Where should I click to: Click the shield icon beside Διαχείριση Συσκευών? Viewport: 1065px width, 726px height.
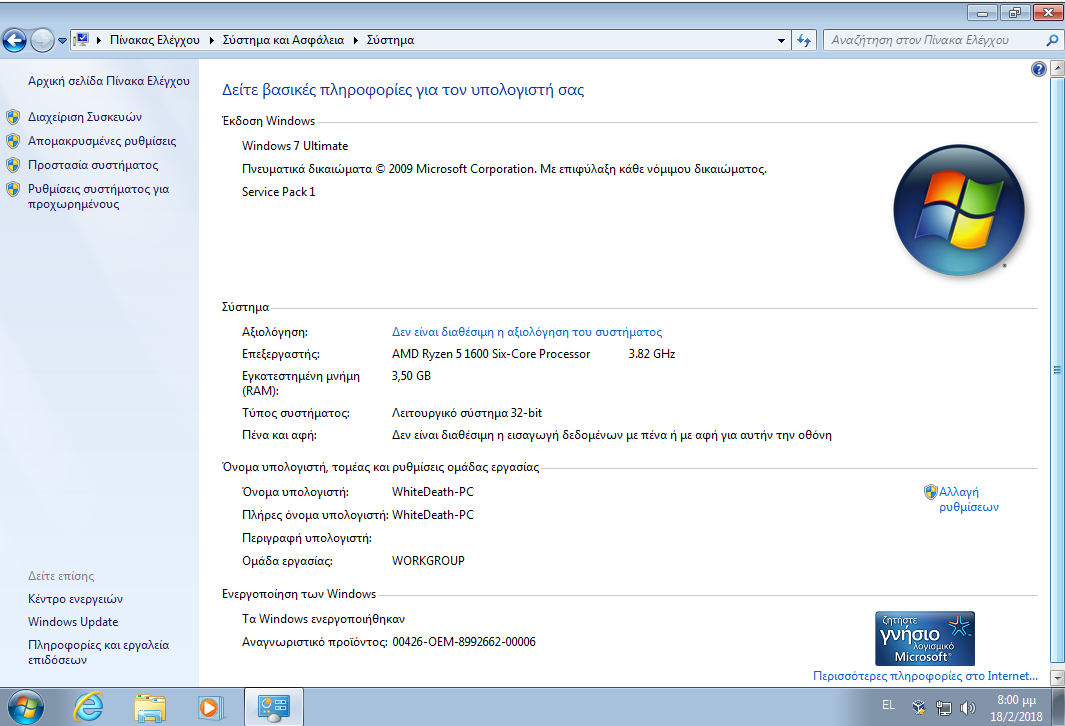(x=13, y=117)
